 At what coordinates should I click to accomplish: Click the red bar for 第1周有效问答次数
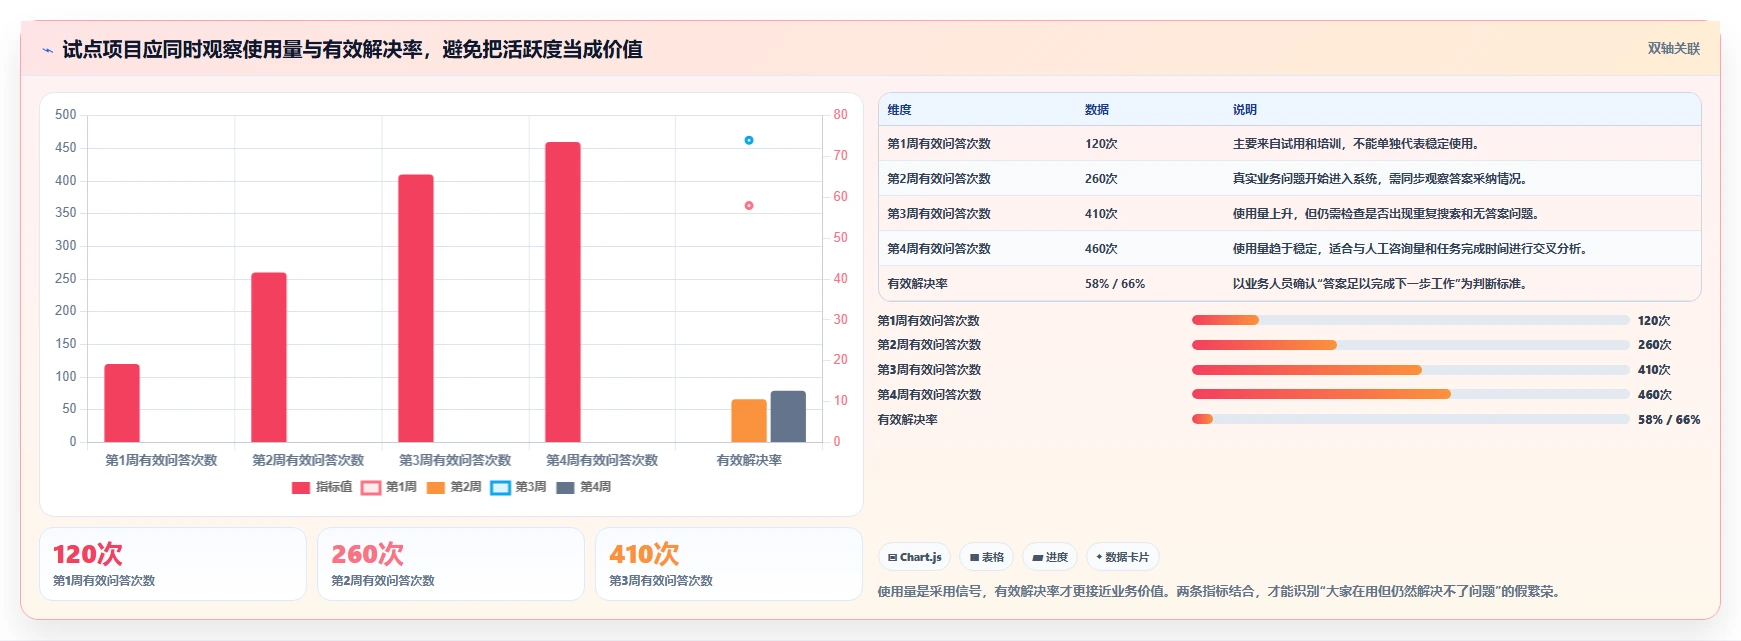[x=122, y=403]
